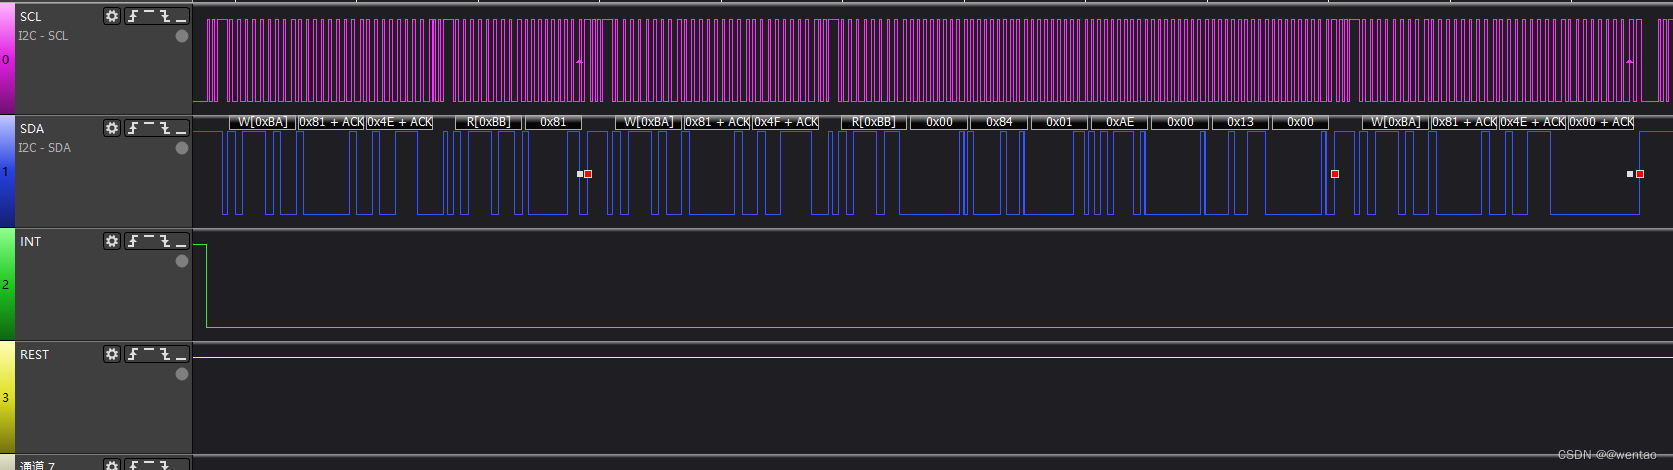Select the '0x4F + ACK' decoded byte bubble

[x=786, y=122]
